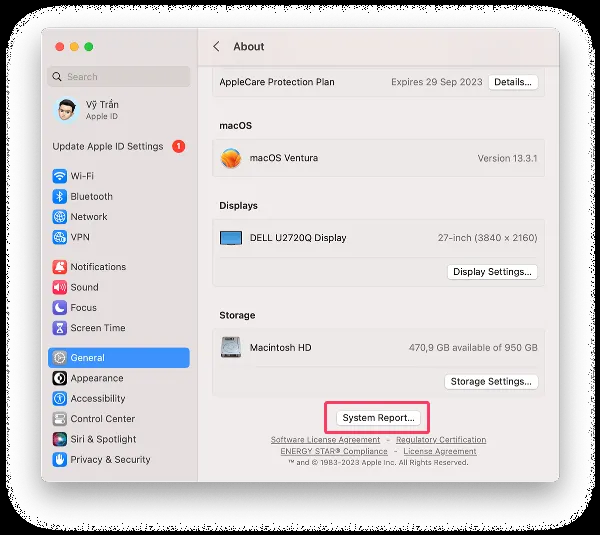Click the Accessibility label in sidebar

coord(98,398)
